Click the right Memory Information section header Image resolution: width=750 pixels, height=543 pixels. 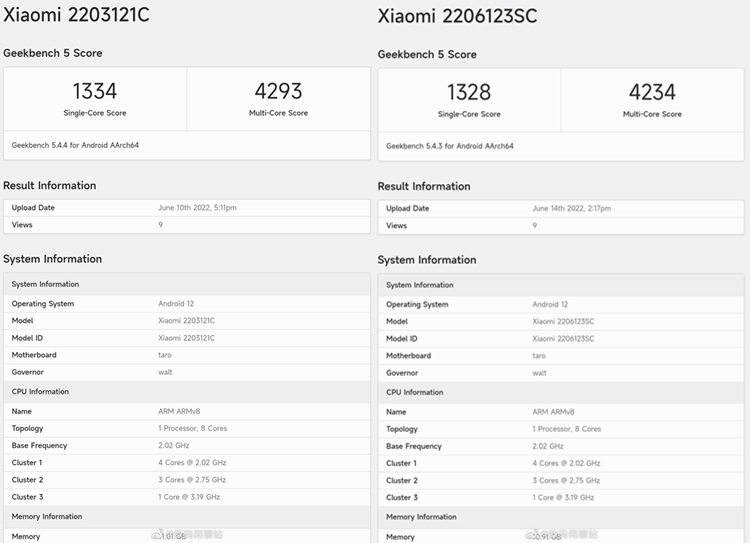[421, 517]
